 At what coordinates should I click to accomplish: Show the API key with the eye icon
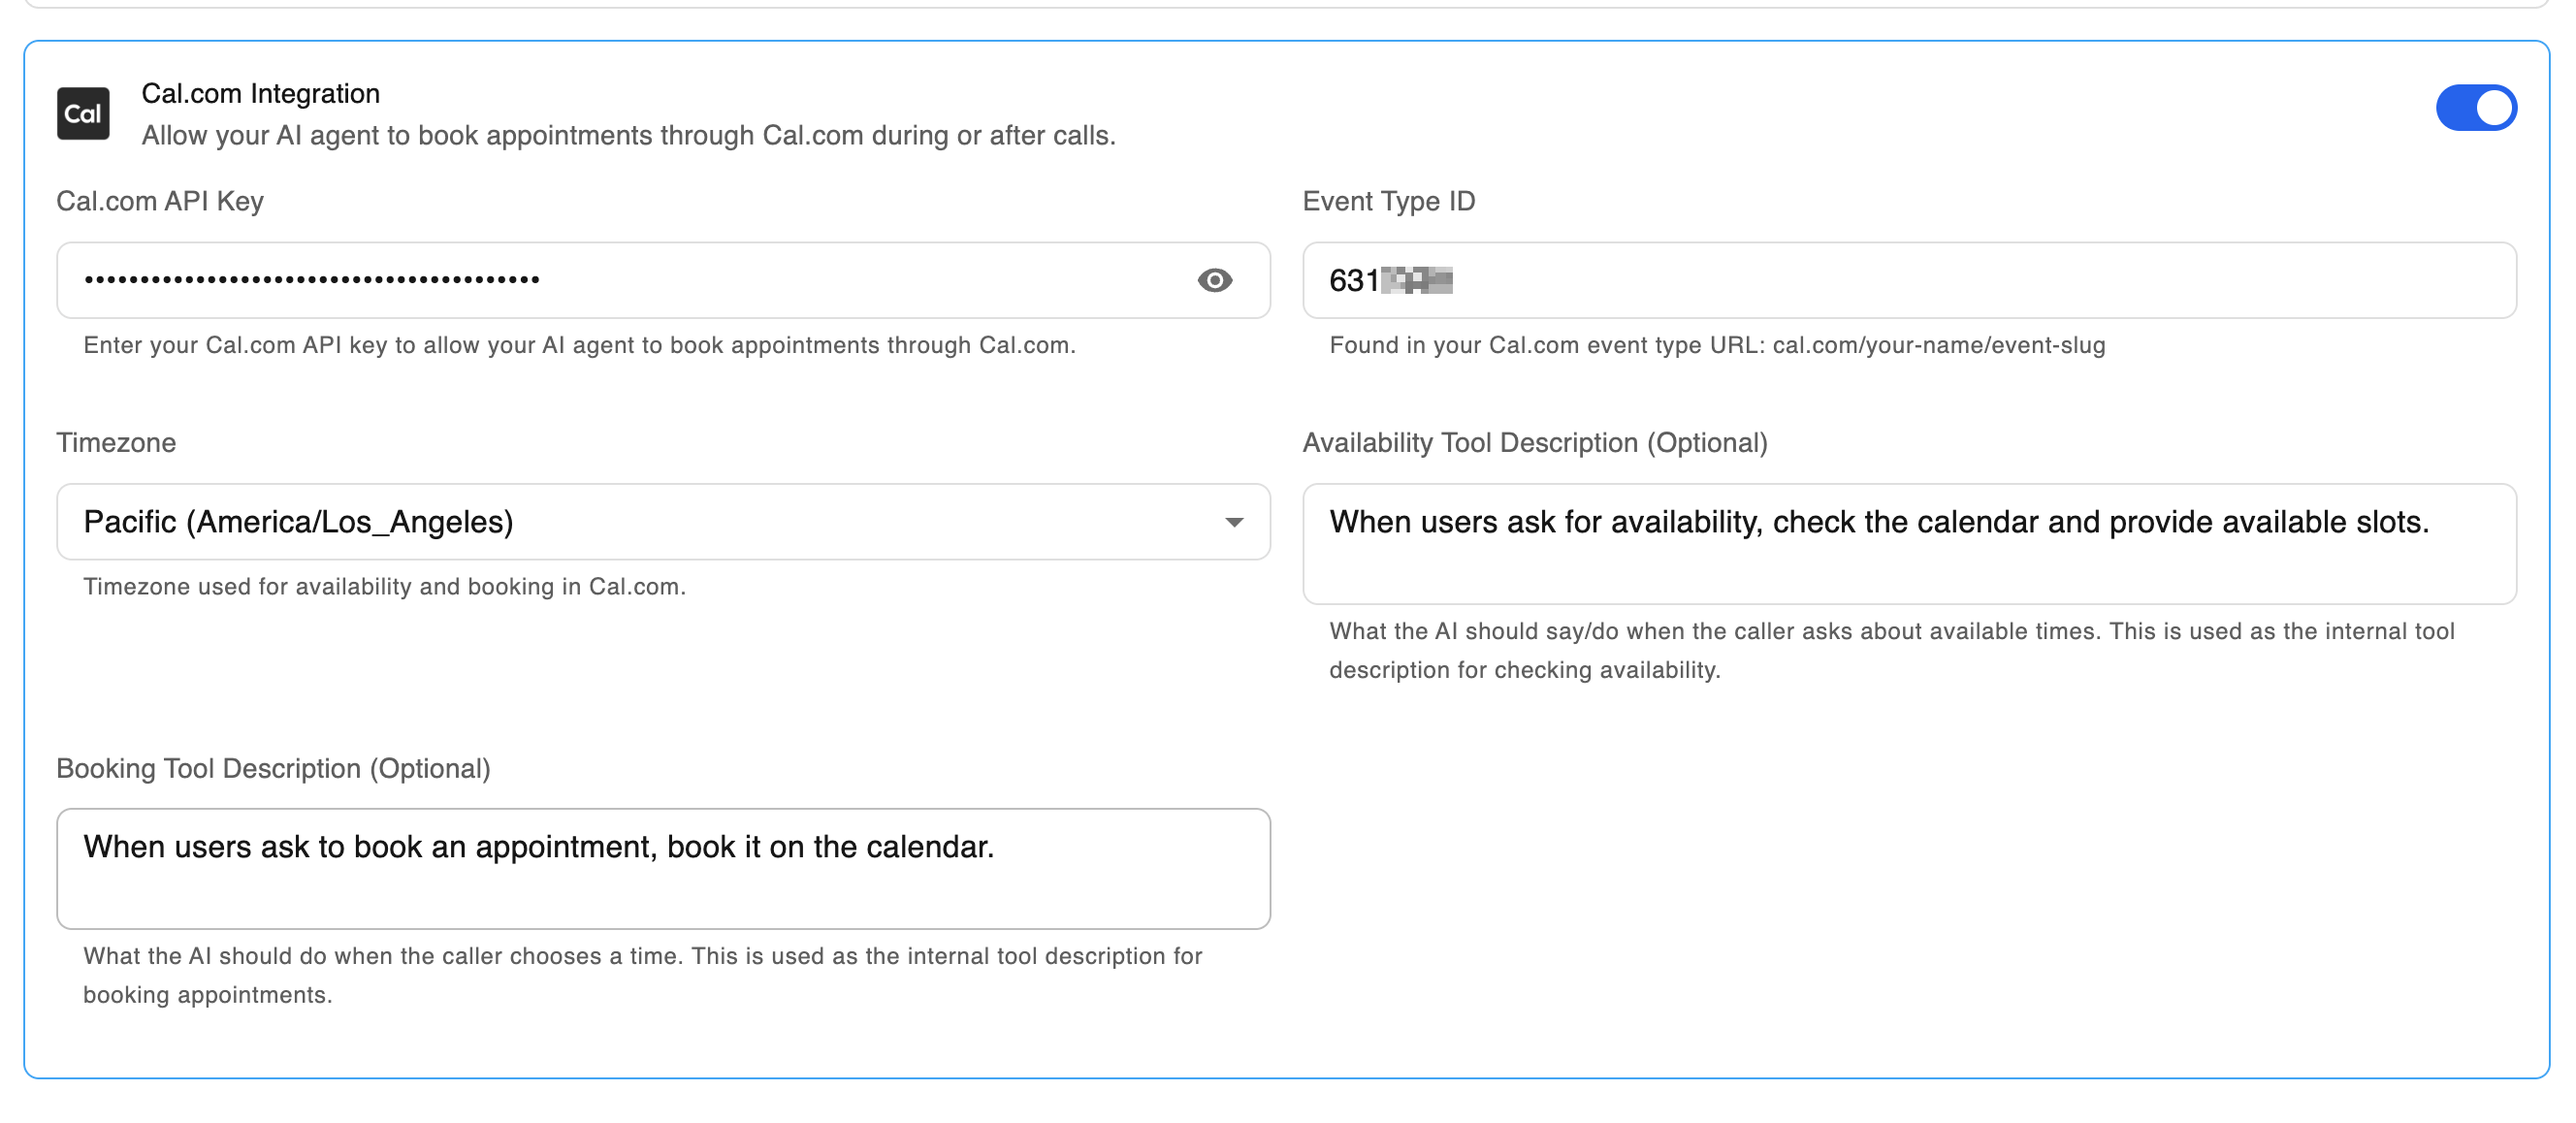pyautogui.click(x=1215, y=281)
